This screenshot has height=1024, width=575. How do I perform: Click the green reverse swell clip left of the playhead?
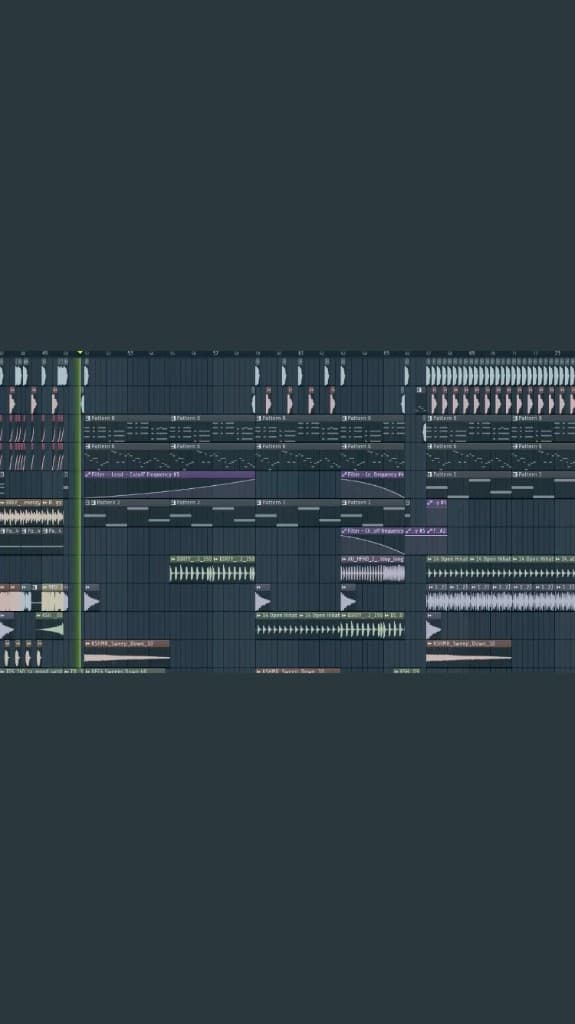(50, 626)
